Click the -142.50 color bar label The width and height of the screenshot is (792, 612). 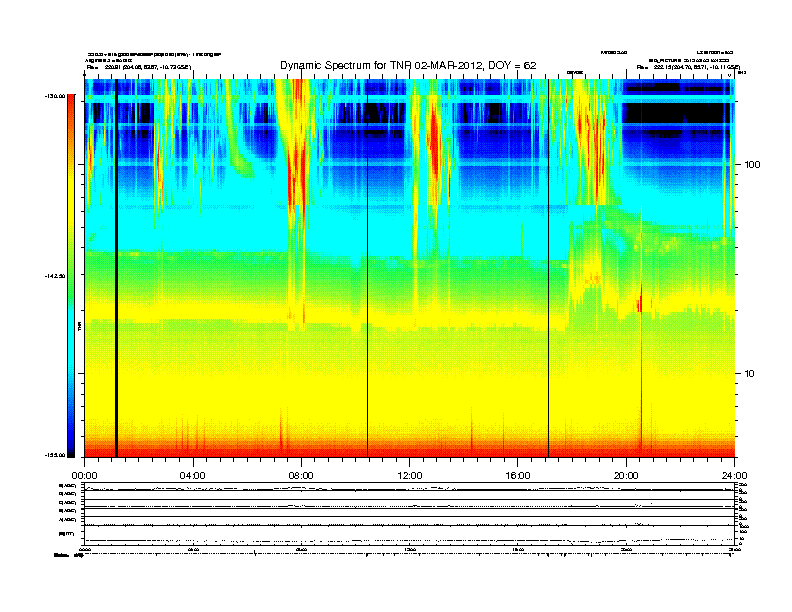[55, 276]
